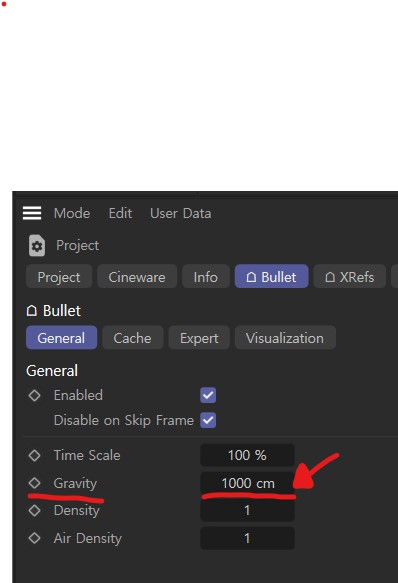This screenshot has height=583, width=398.
Task: Click the Time Scale percent field
Action: [x=248, y=455]
